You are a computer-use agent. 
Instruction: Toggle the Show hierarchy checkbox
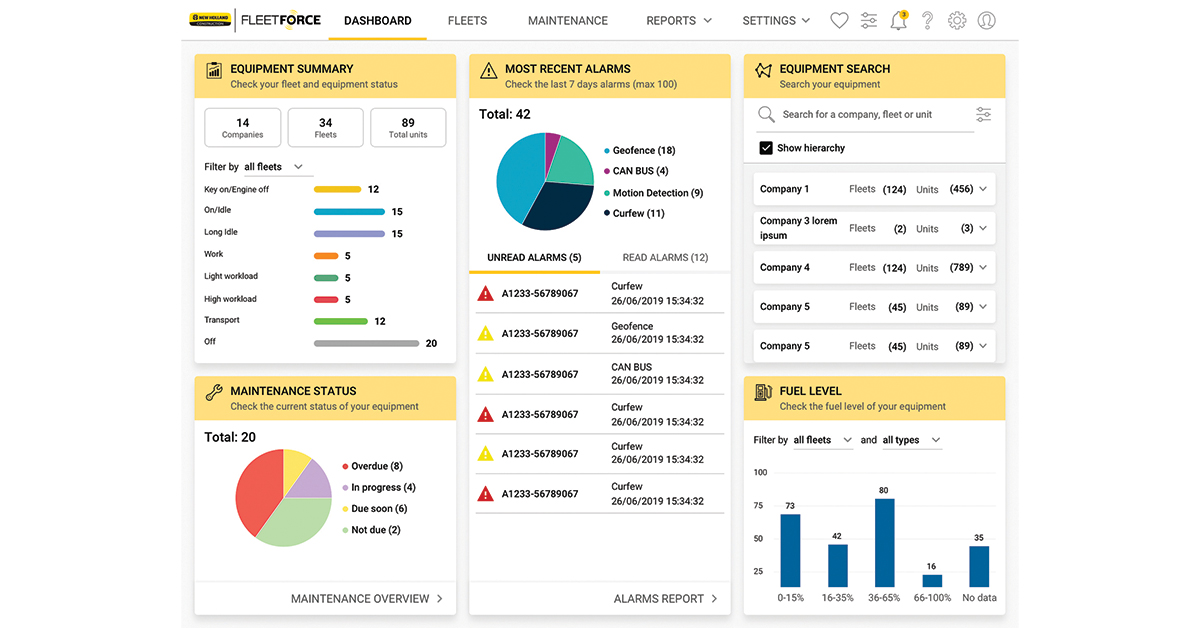[766, 148]
